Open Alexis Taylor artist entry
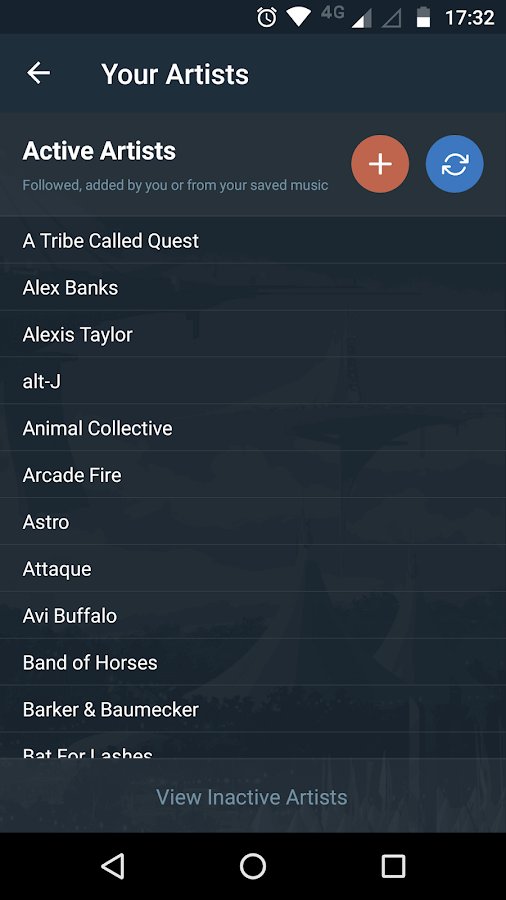This screenshot has height=900, width=506. coord(253,334)
